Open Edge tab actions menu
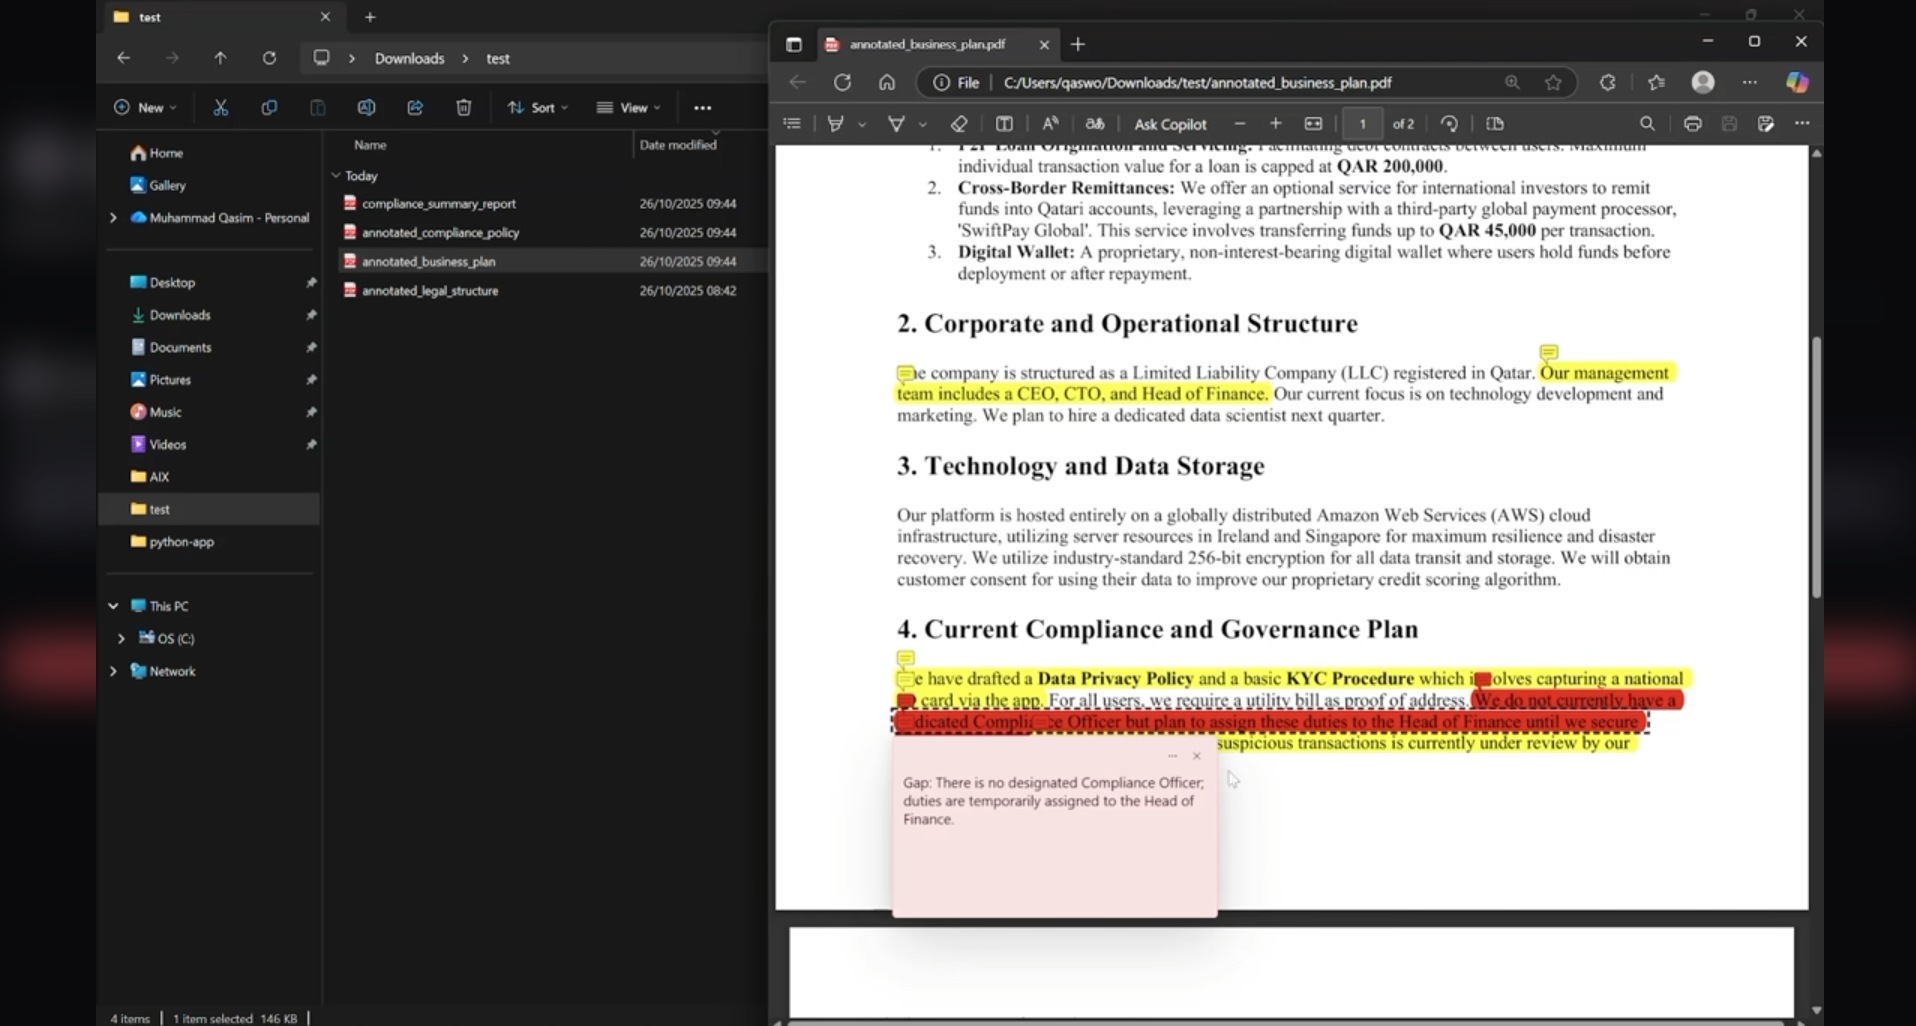The width and height of the screenshot is (1916, 1026). [x=793, y=44]
